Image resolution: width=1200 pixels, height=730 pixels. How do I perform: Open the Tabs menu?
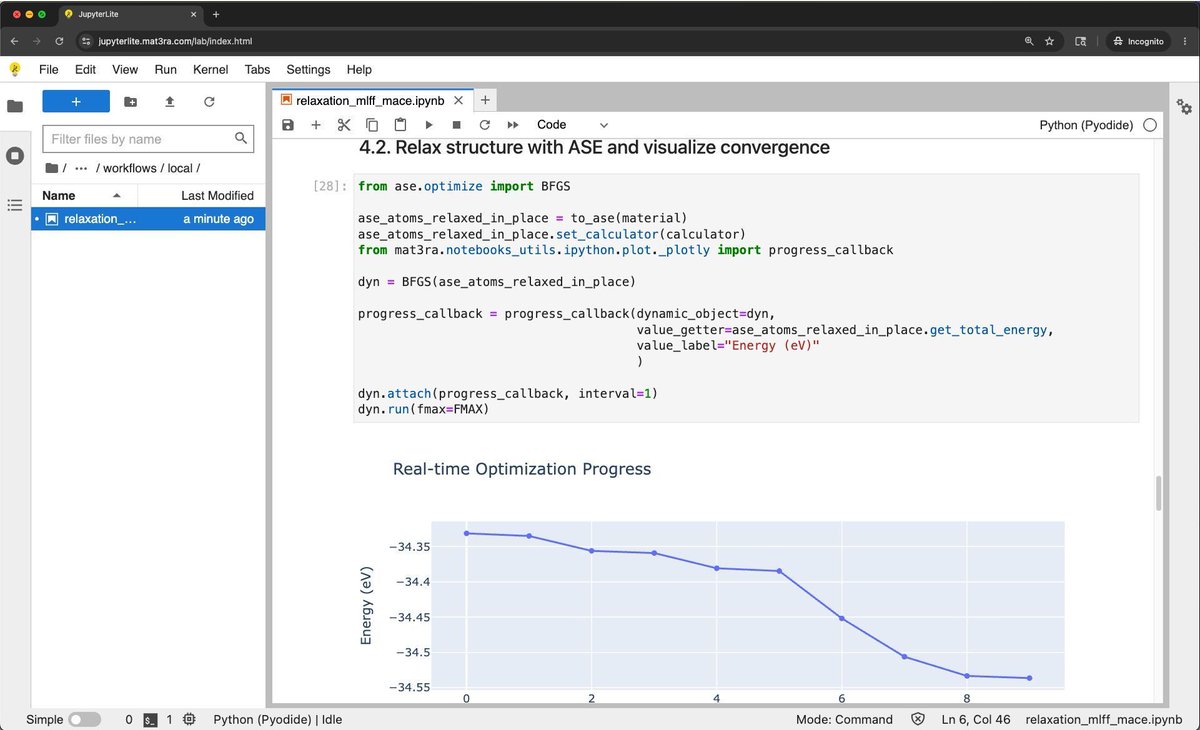257,70
